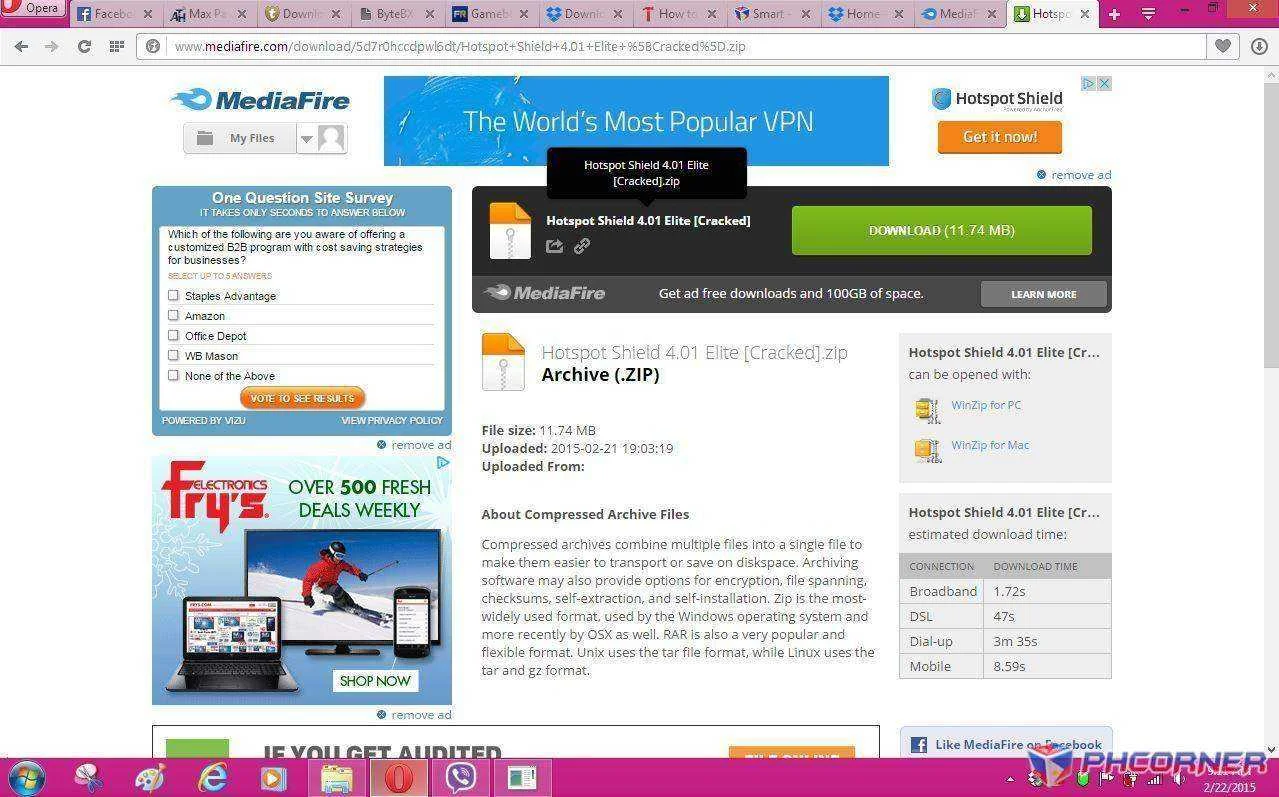
Task: Click the Fry's Electronics ad image
Action: 302,580
